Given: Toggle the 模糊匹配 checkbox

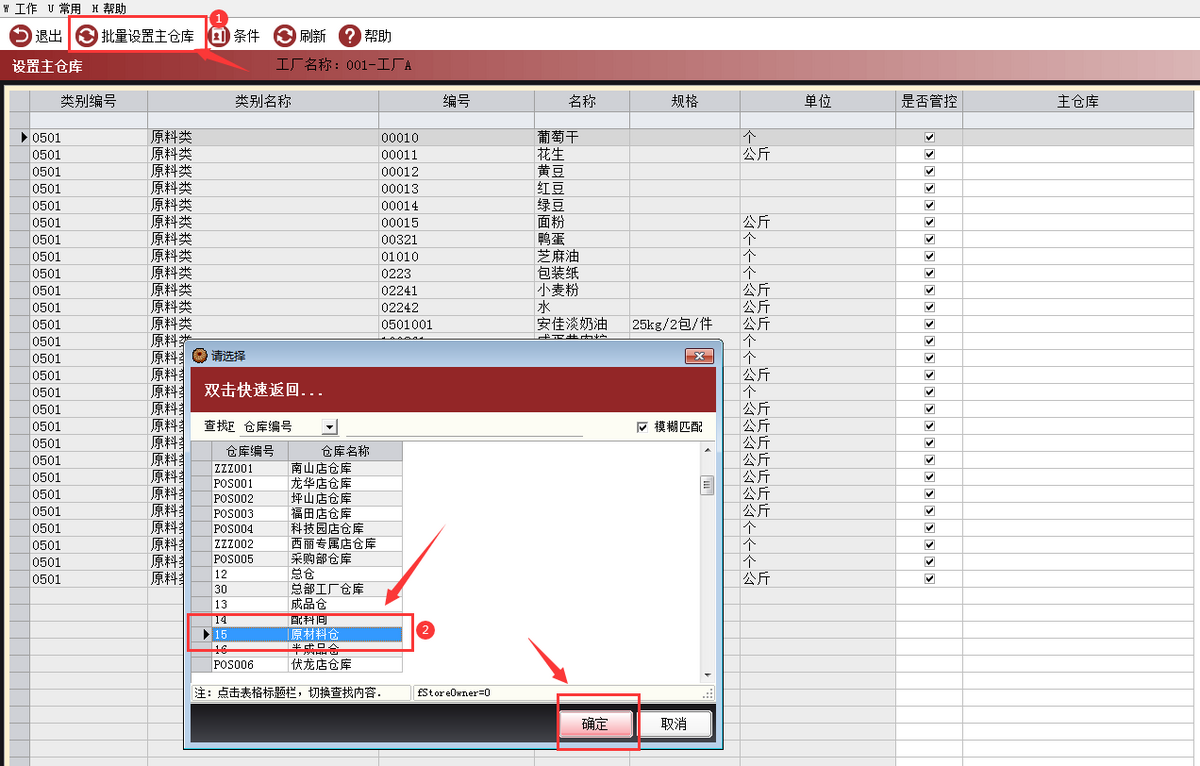Looking at the screenshot, I should tap(643, 427).
